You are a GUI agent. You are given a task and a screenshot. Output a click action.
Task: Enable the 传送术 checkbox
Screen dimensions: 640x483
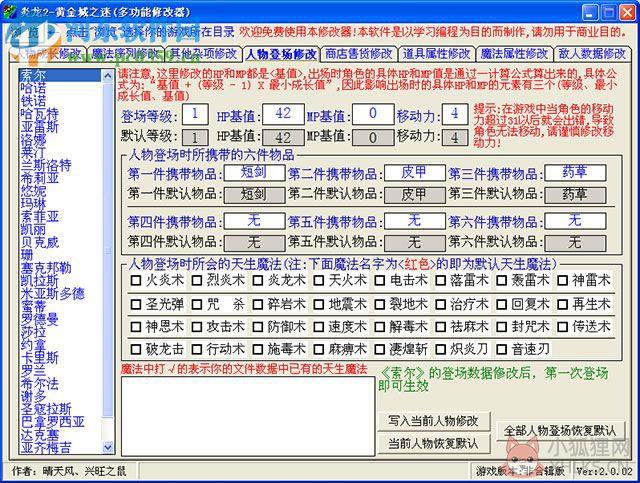click(x=562, y=327)
